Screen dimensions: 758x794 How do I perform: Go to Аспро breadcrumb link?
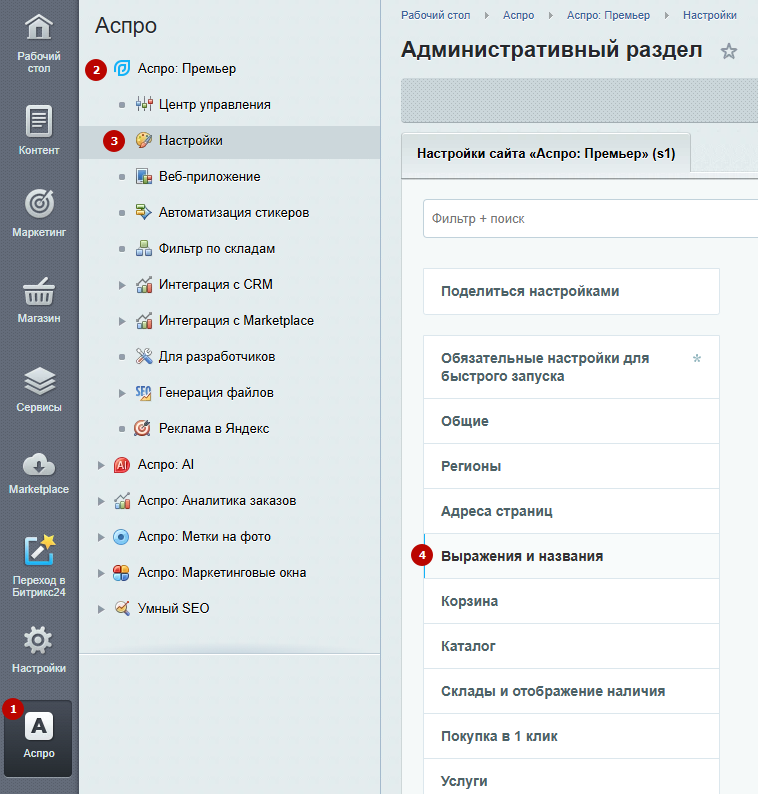[x=518, y=15]
